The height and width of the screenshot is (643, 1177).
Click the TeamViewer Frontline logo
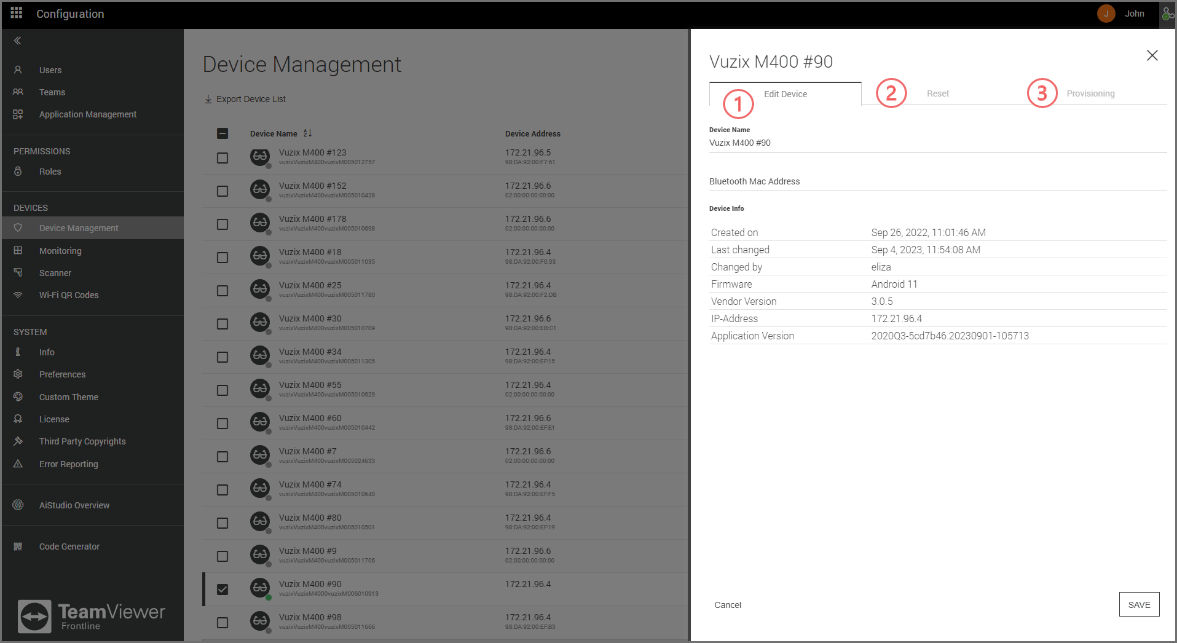[92, 617]
